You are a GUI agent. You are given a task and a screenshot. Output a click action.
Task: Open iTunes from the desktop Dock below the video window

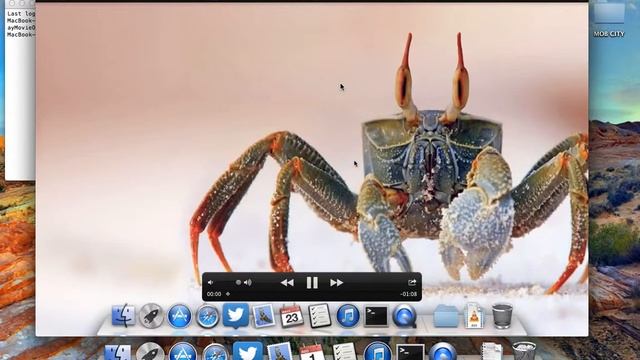pyautogui.click(x=377, y=351)
